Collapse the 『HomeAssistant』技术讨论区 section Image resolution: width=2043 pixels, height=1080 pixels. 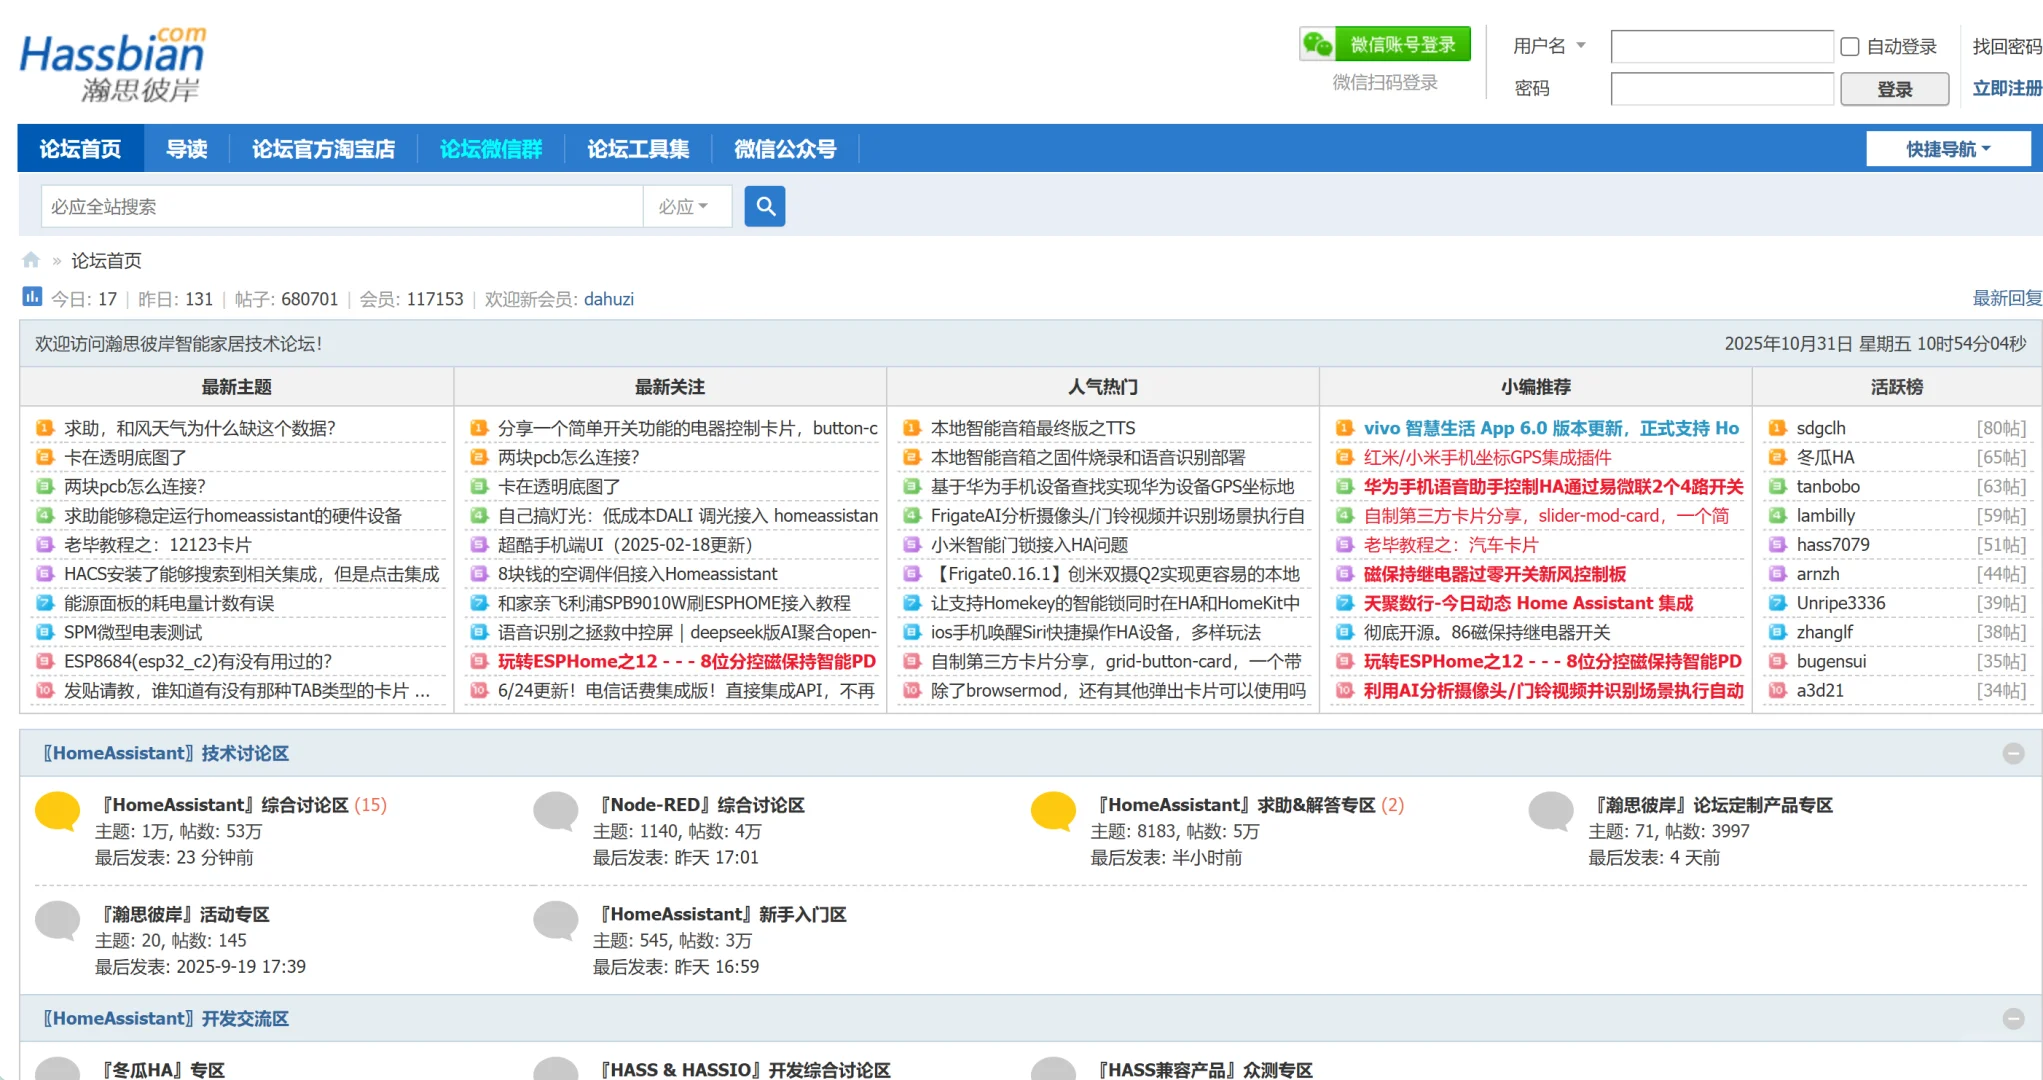(2013, 753)
